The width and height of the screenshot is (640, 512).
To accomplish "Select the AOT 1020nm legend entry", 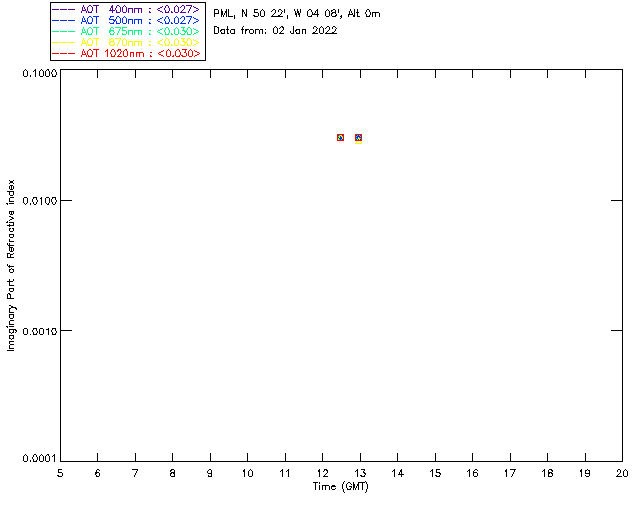I will (x=126, y=53).
